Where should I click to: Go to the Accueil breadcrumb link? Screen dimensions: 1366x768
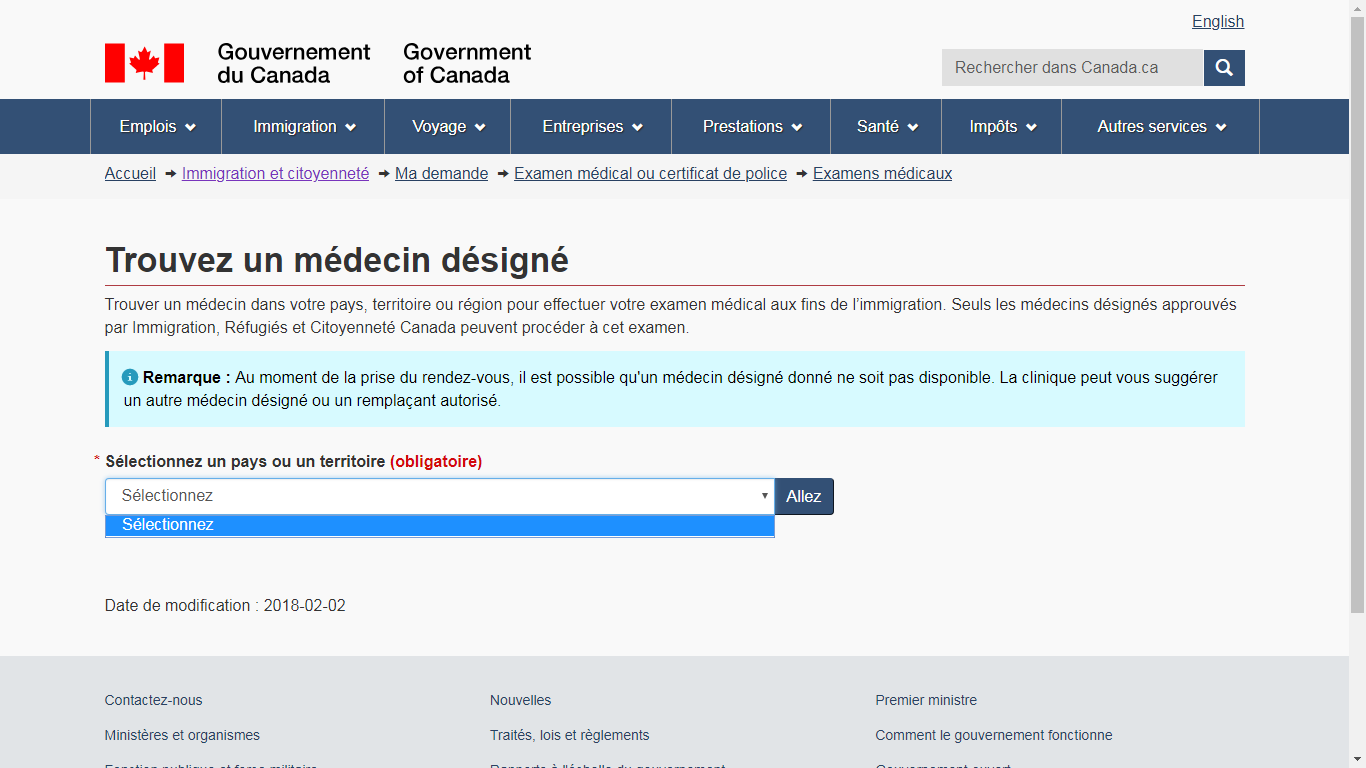(x=130, y=174)
